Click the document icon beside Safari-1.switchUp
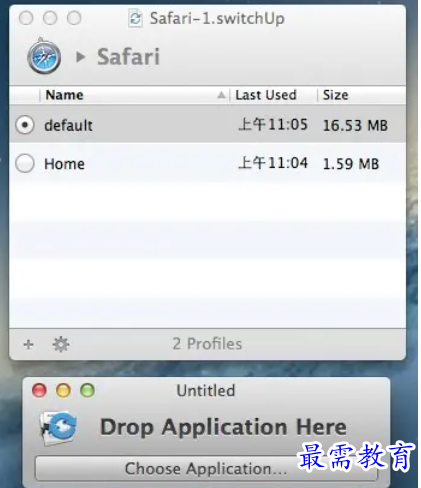 (x=135, y=18)
